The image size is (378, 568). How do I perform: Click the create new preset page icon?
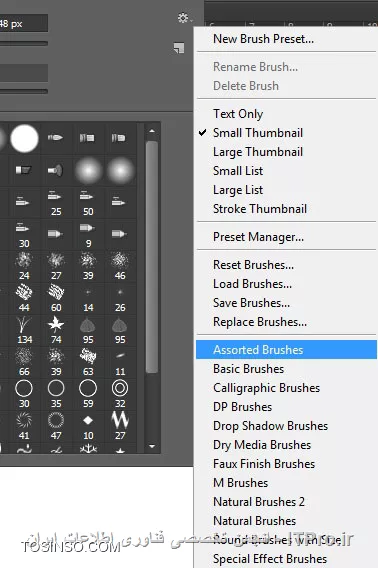(179, 48)
